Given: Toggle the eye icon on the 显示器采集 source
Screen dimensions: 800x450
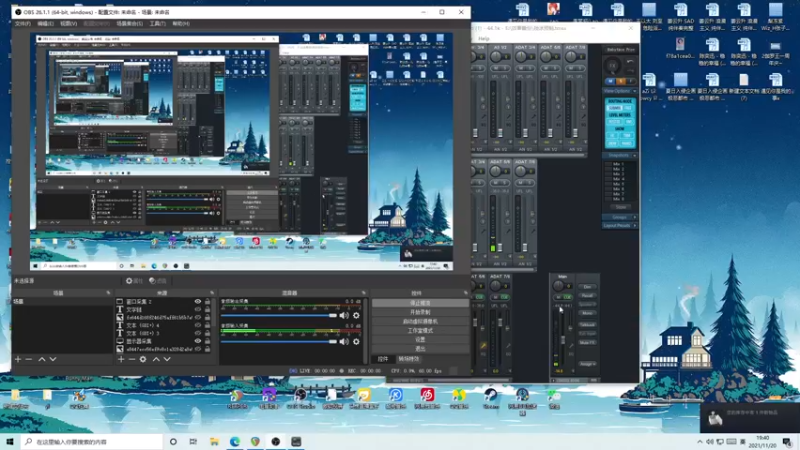Looking at the screenshot, I should (198, 341).
